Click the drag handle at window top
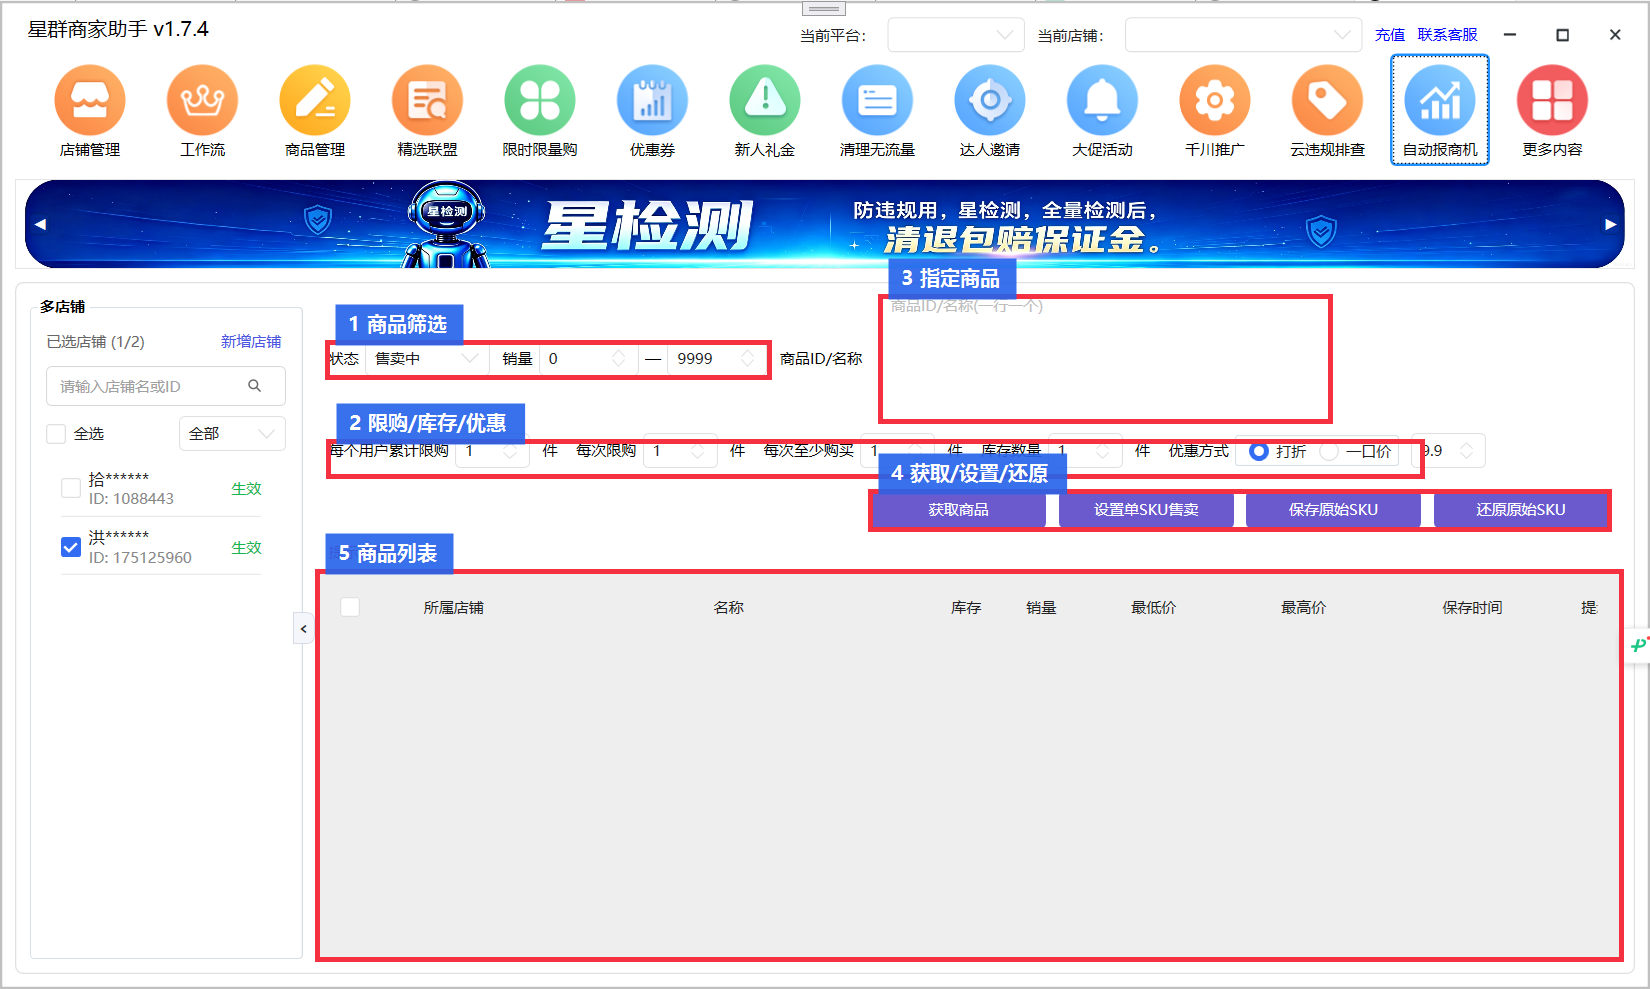 click(824, 8)
